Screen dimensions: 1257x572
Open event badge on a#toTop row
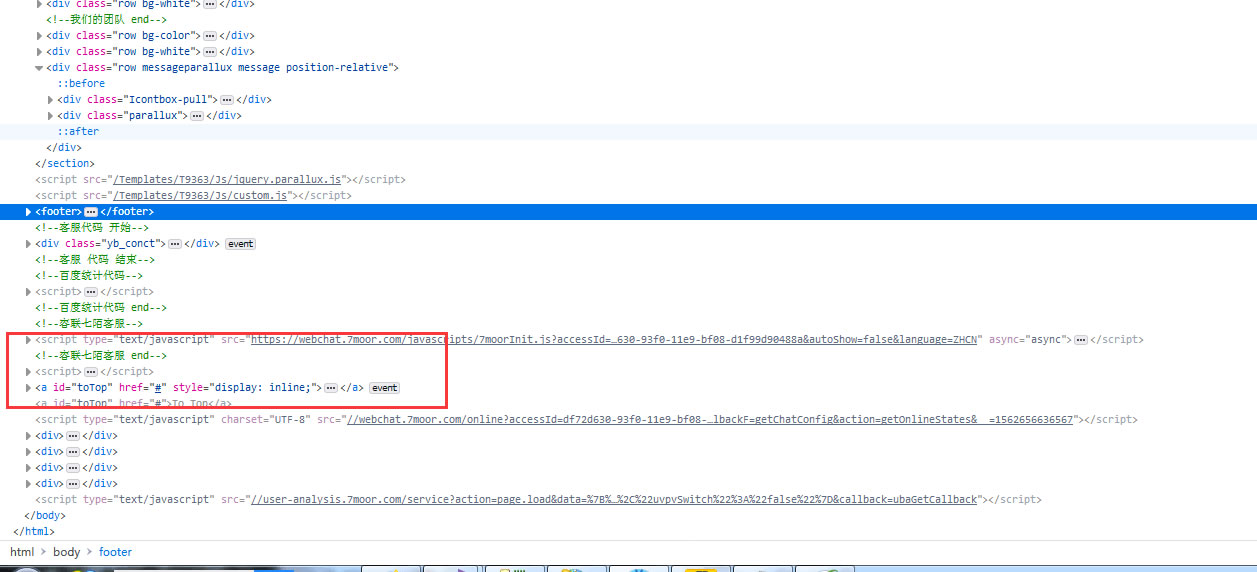click(x=385, y=388)
